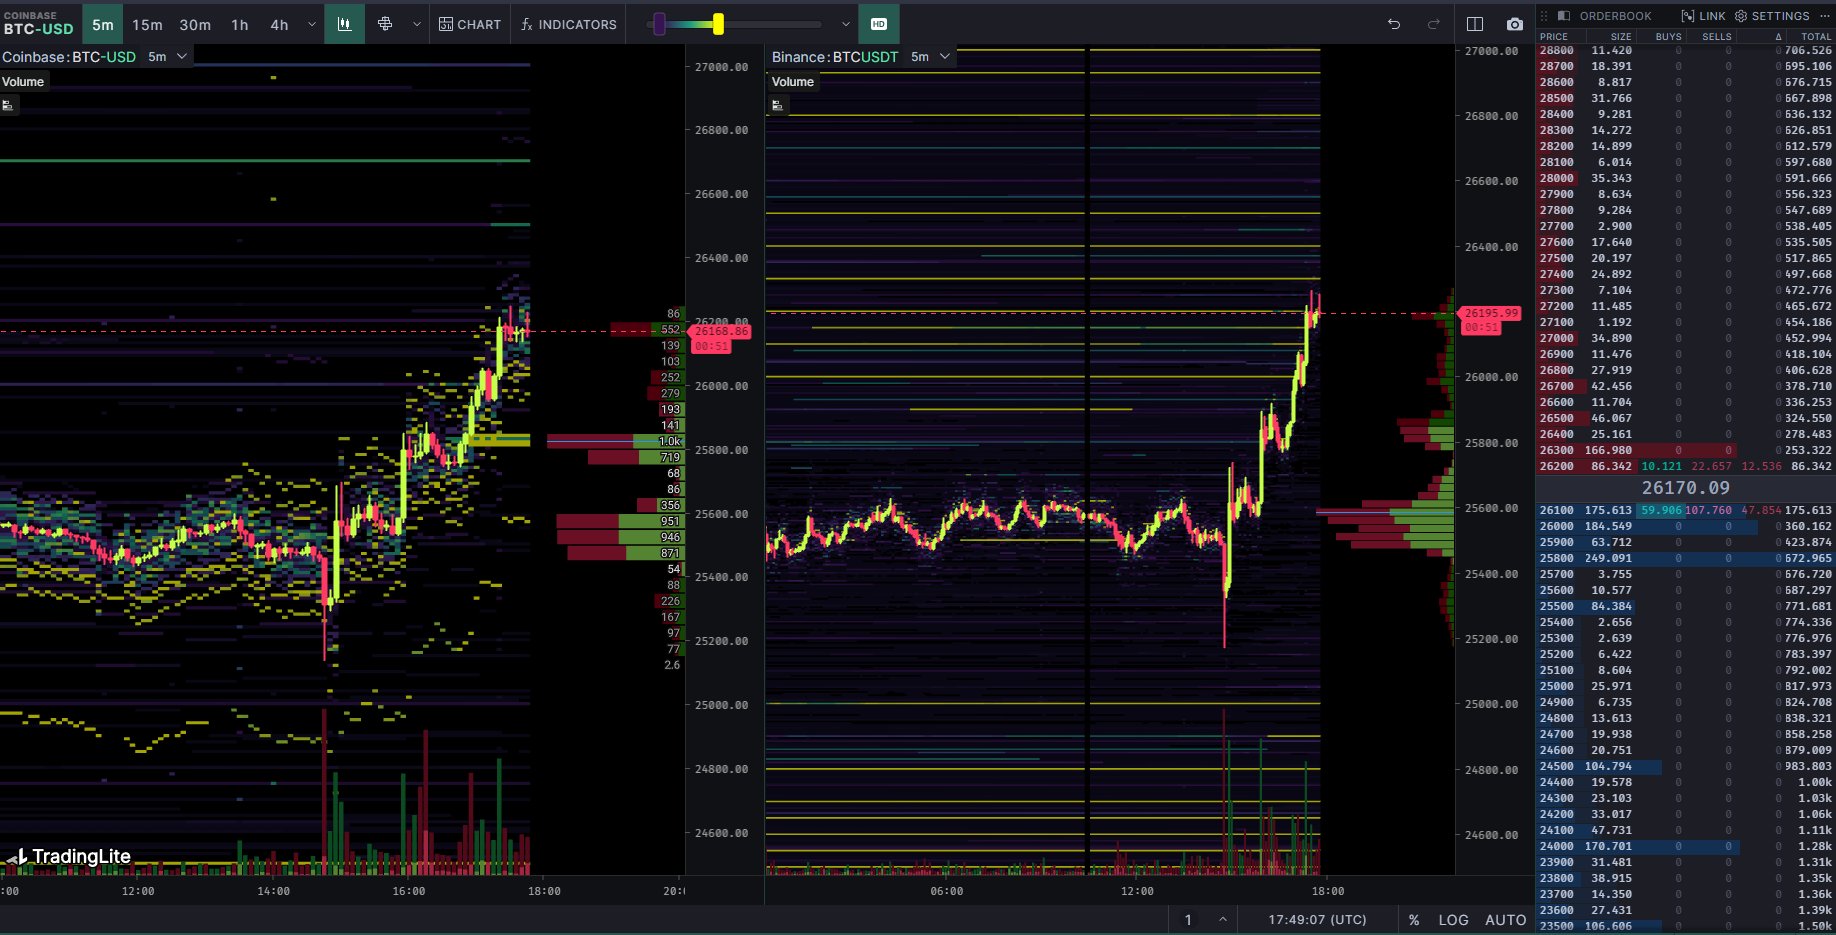Click the 24000 bid row in orderbook
Viewport: 1836px width, 935px height.
tap(1685, 846)
